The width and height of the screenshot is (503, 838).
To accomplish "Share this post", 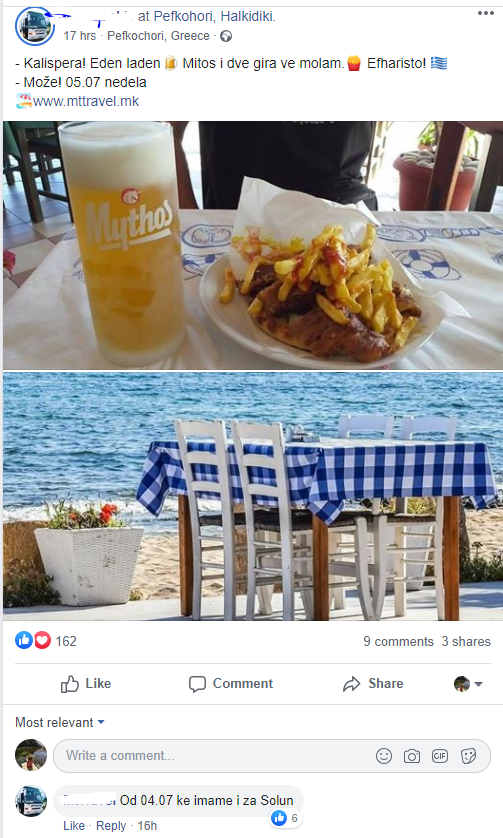I will pyautogui.click(x=373, y=684).
